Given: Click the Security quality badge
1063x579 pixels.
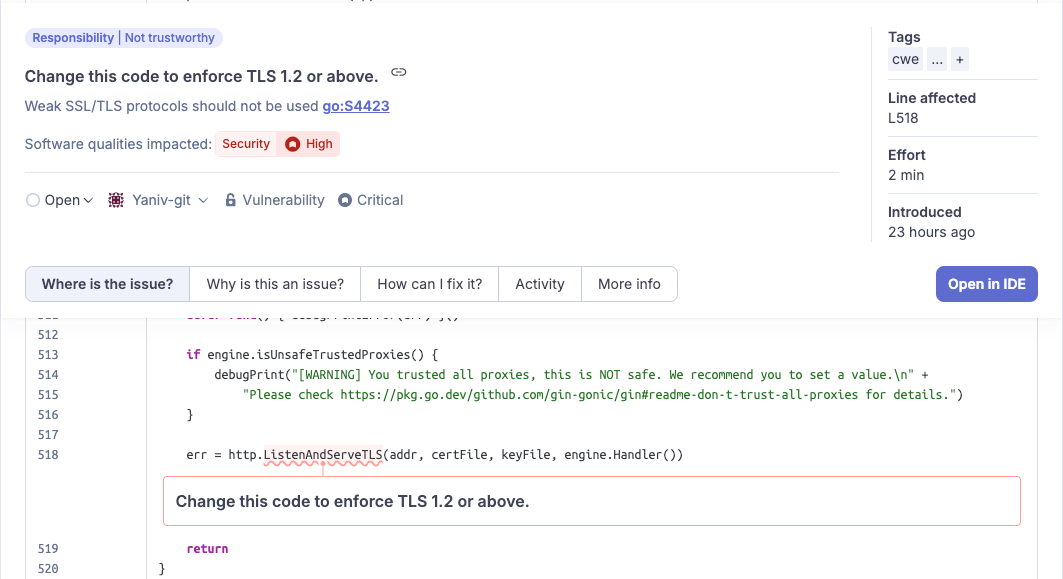Looking at the screenshot, I should (245, 144).
